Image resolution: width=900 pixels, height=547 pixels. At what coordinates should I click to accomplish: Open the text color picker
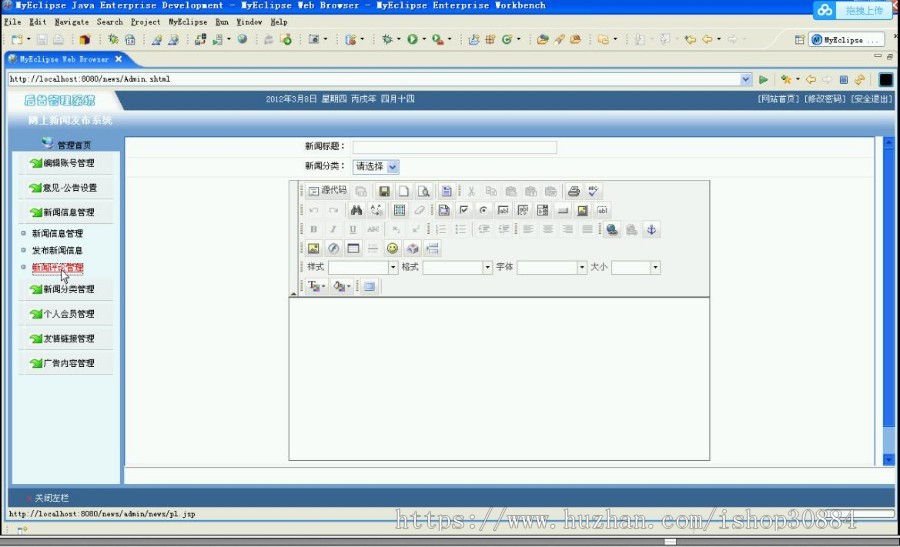point(316,286)
